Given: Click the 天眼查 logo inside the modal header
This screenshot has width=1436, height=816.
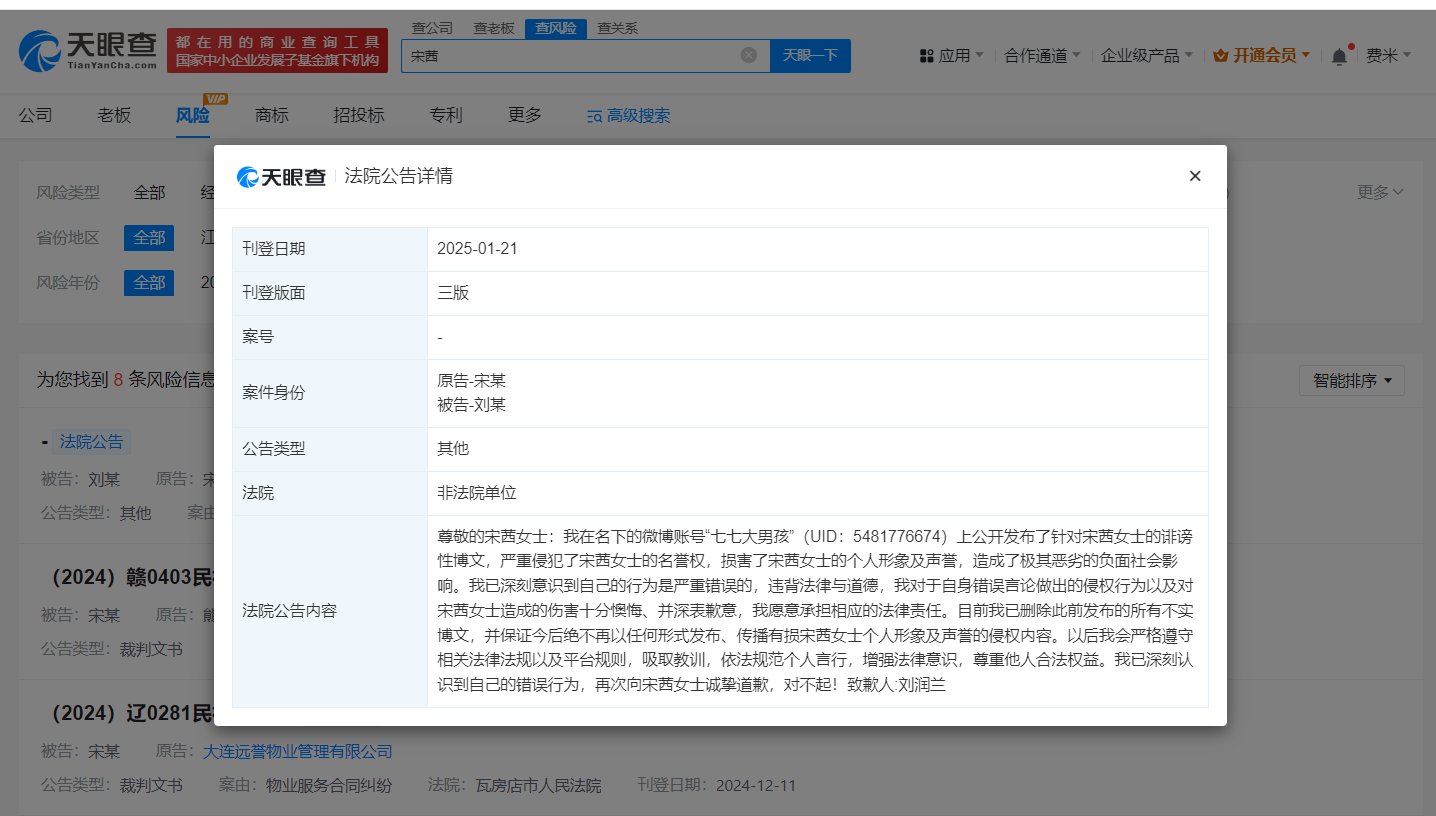Looking at the screenshot, I should pyautogui.click(x=283, y=176).
